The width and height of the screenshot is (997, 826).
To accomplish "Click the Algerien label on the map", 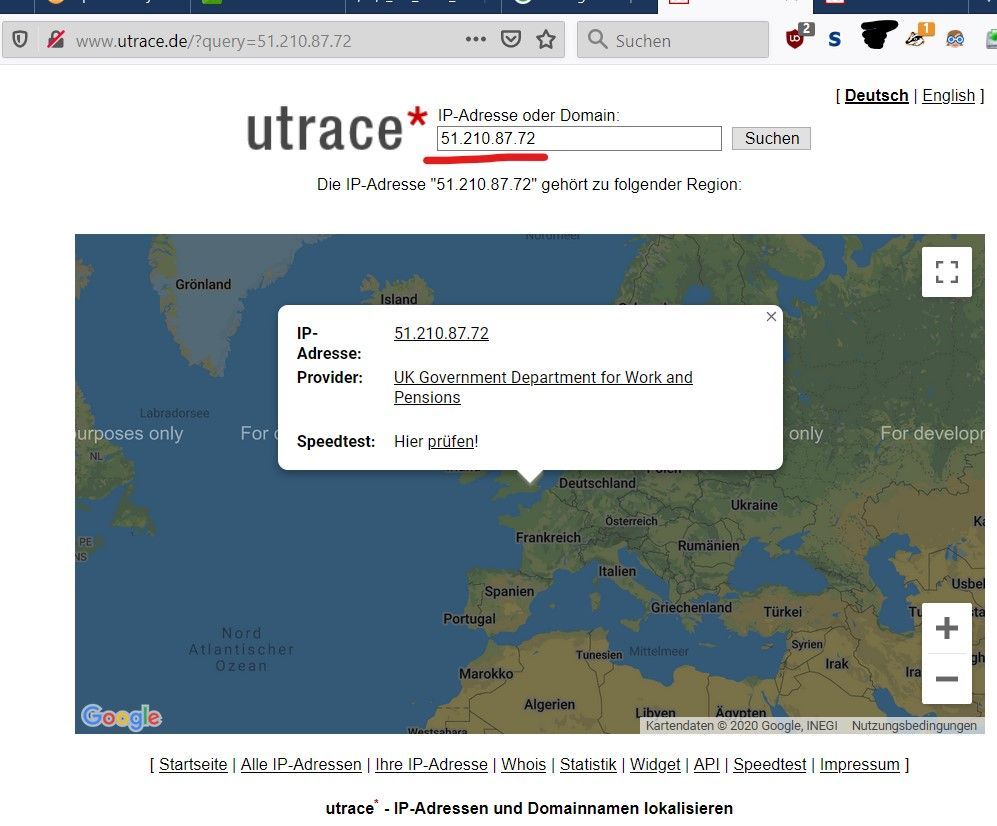I will click(x=549, y=704).
